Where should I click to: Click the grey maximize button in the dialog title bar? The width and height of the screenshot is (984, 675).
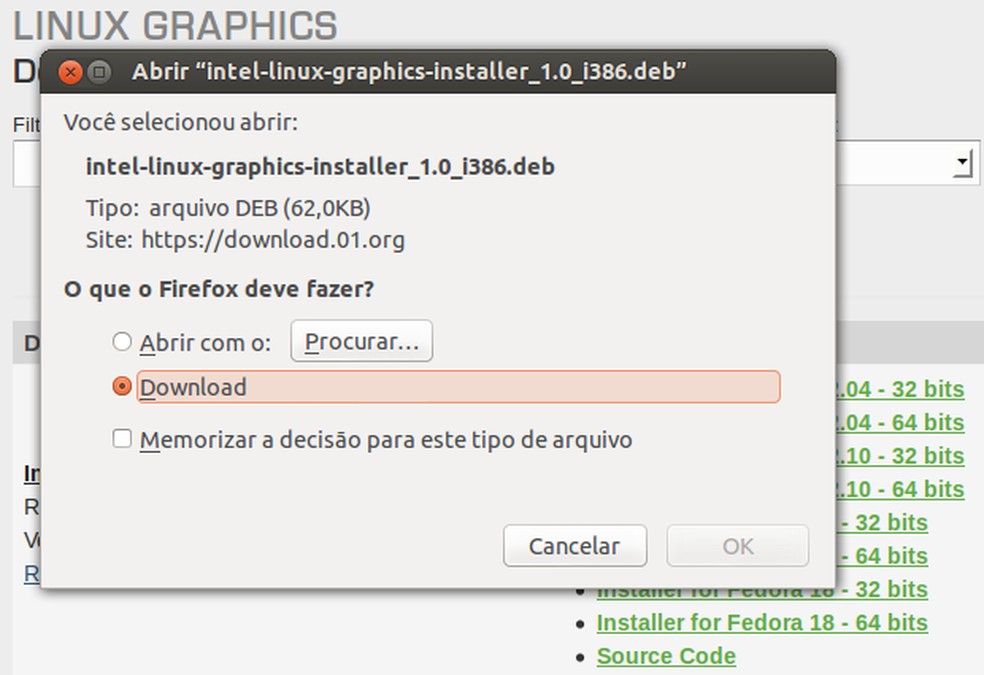coord(99,72)
